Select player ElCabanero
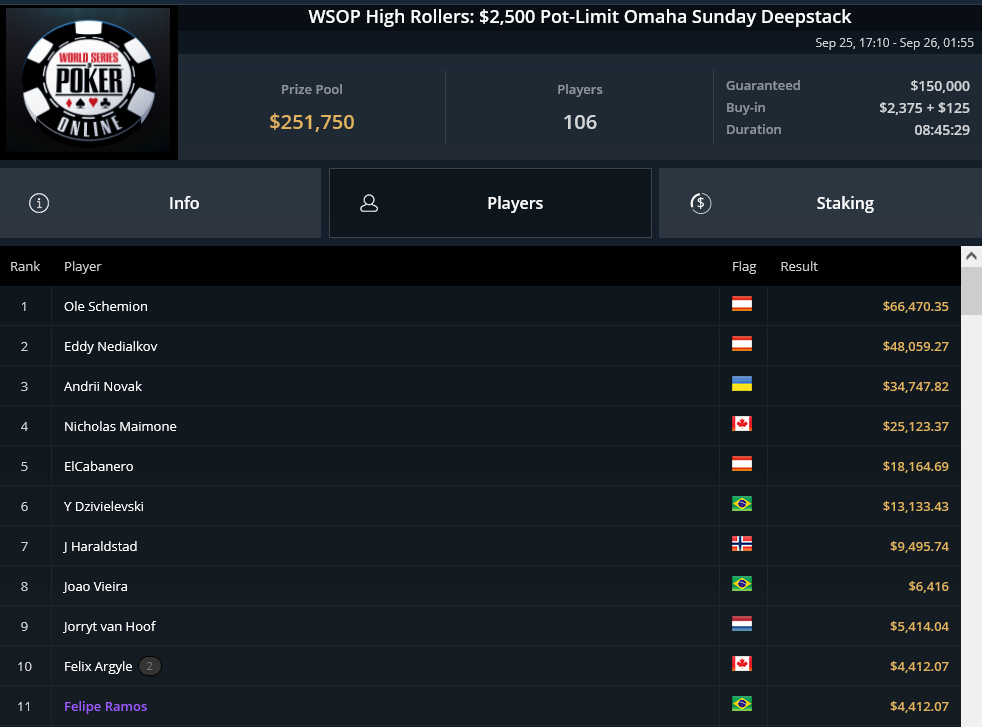This screenshot has width=982, height=727. 98,467
